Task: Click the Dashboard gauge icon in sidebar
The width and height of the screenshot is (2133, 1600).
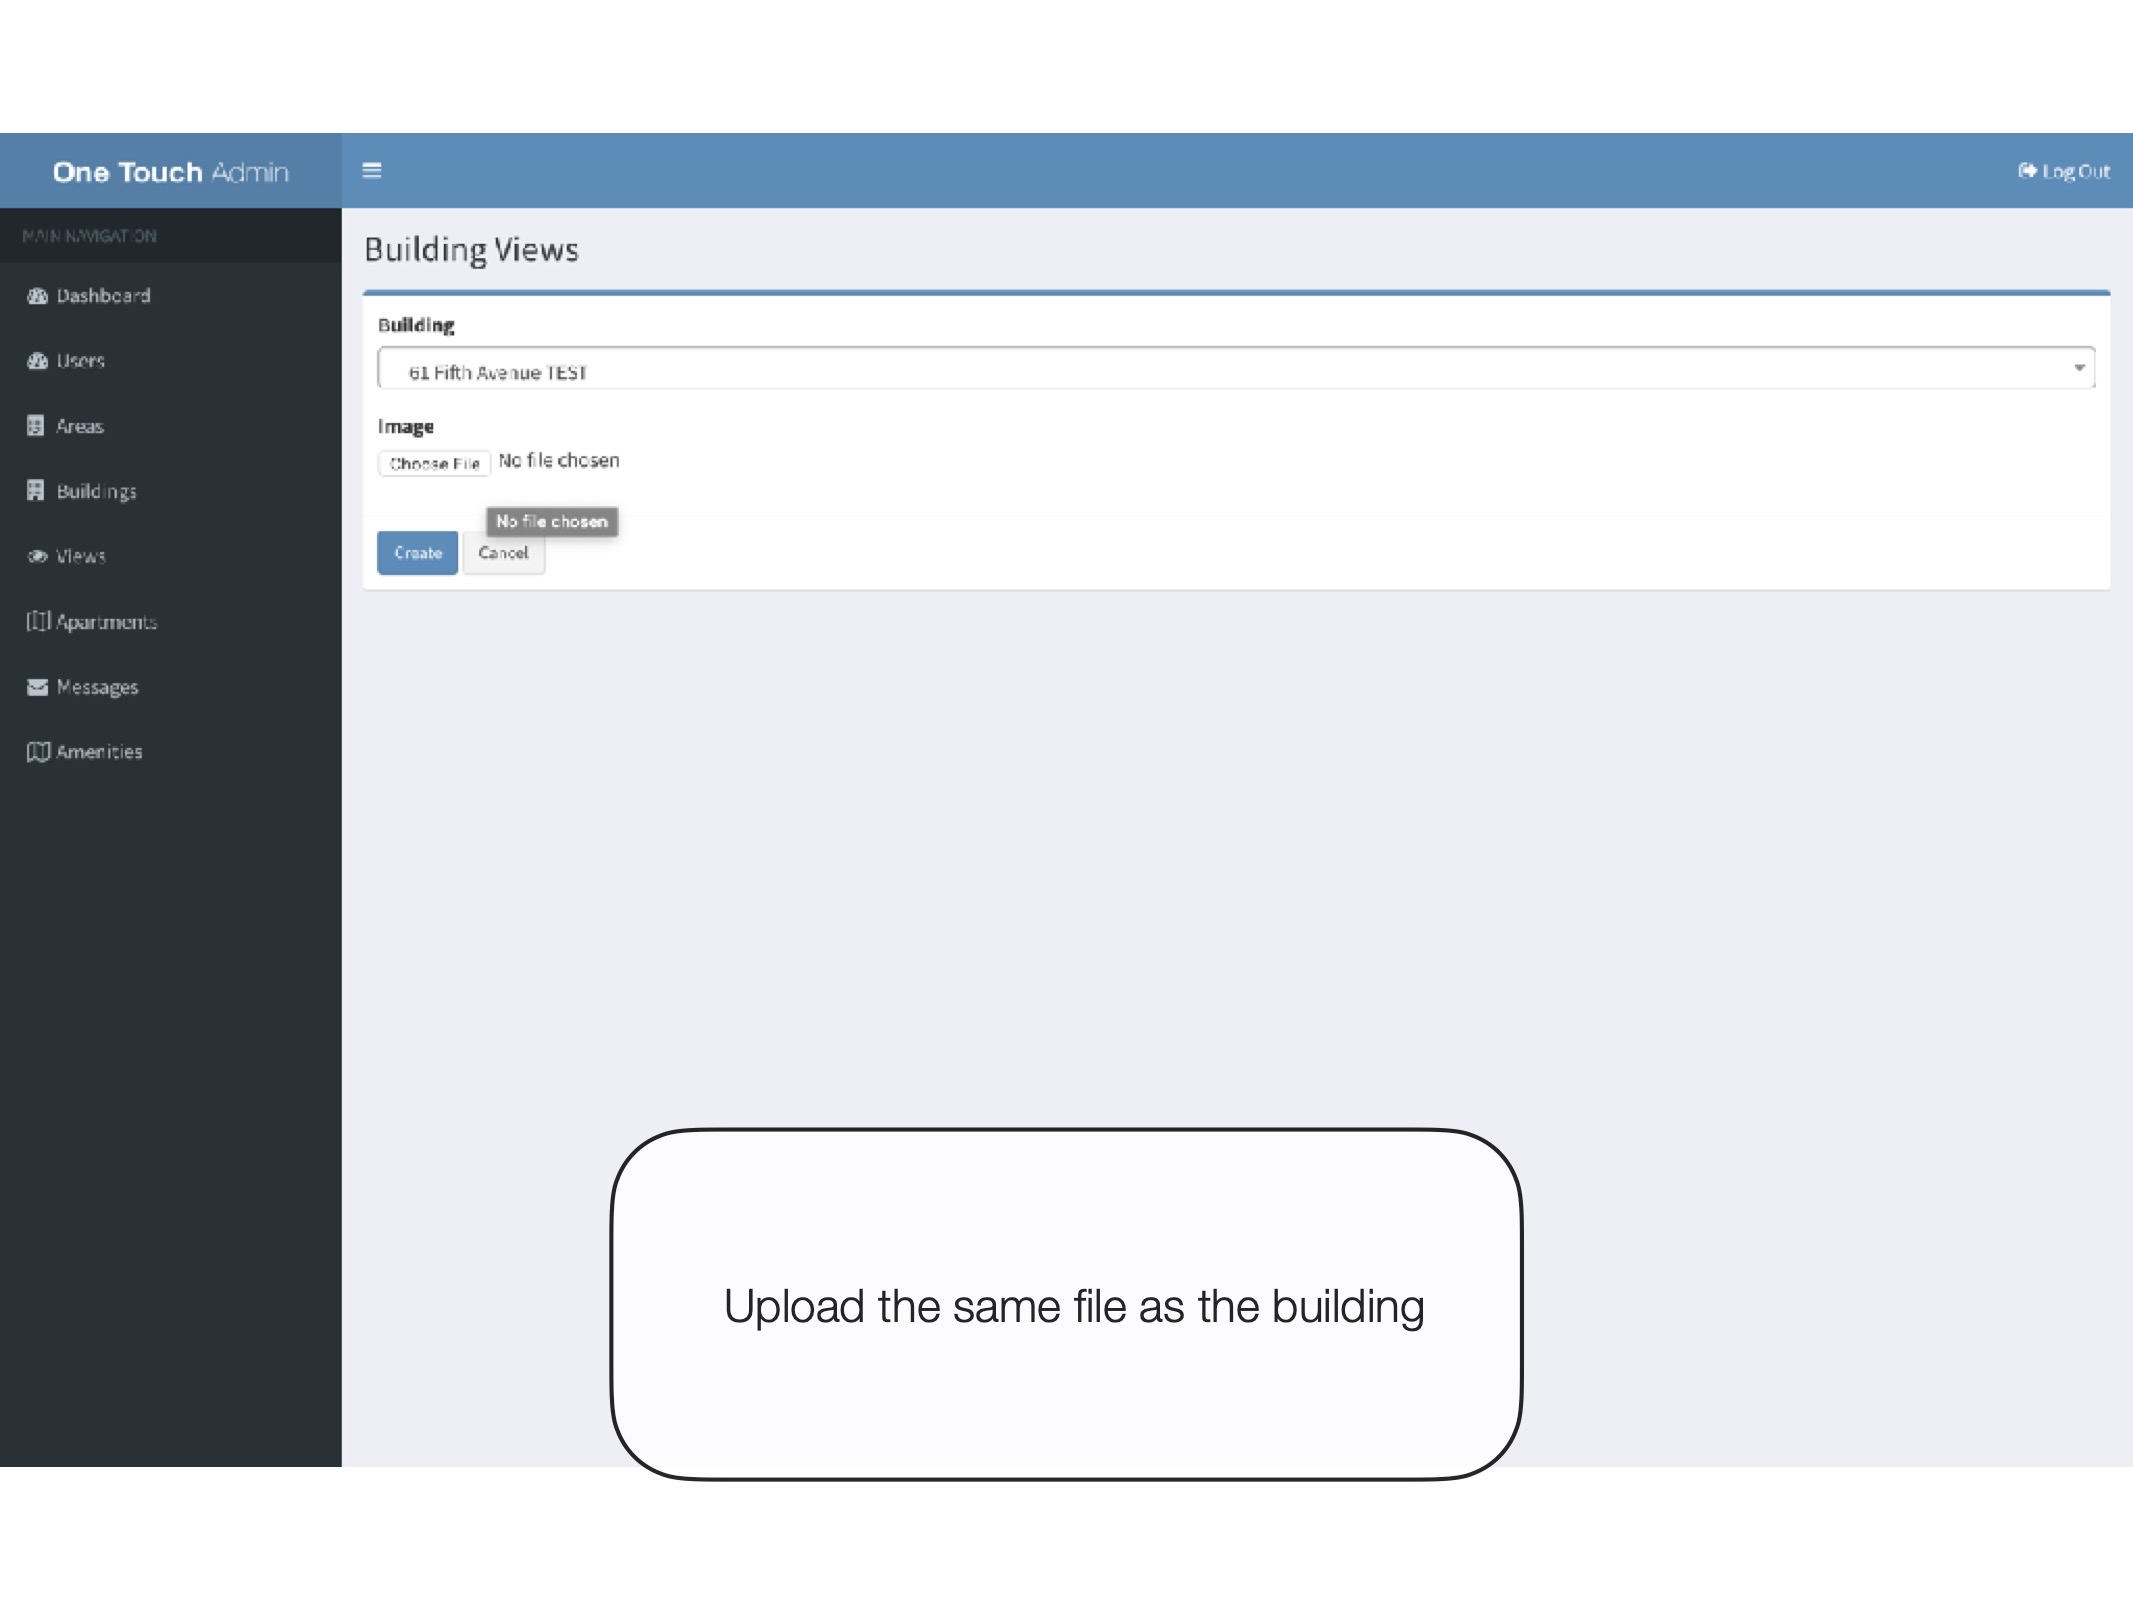Action: [x=37, y=296]
